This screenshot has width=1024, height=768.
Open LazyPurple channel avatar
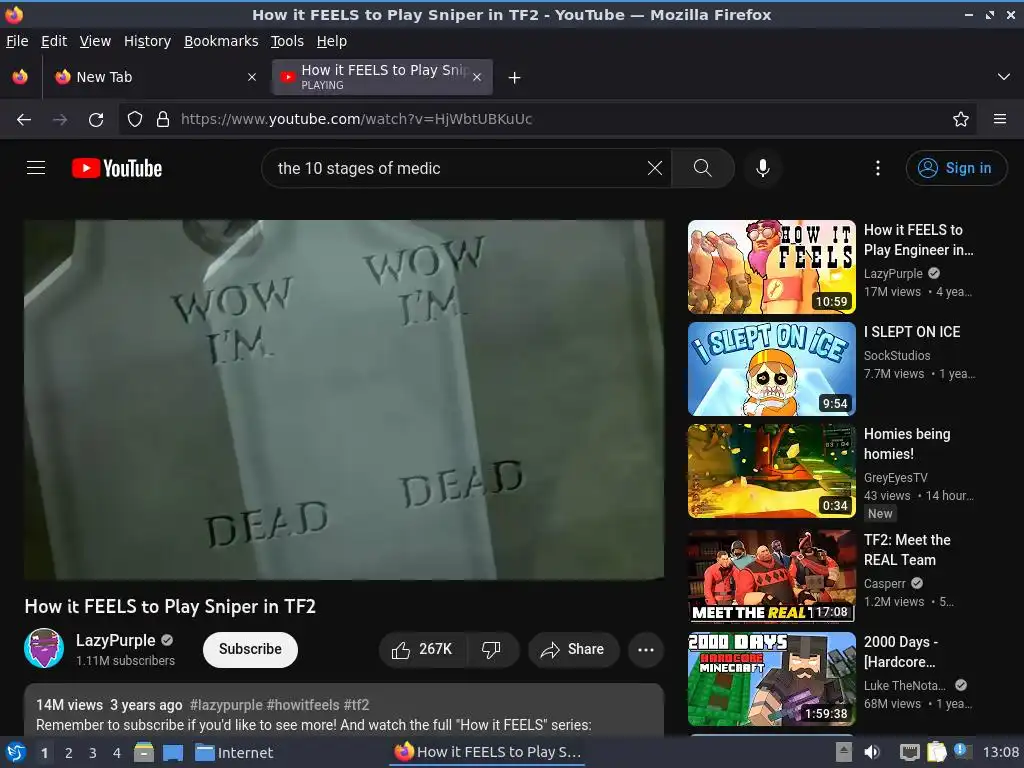tap(44, 648)
